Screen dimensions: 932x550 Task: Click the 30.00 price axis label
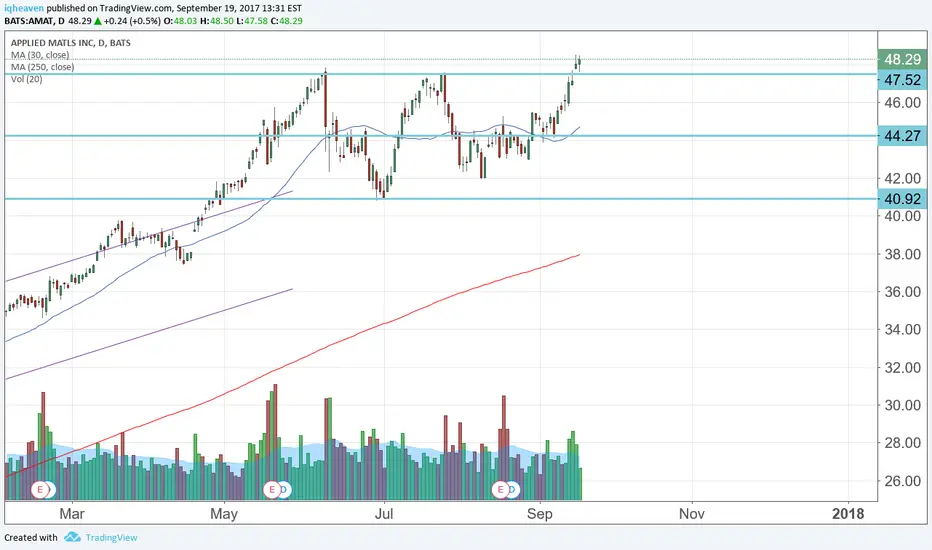[x=902, y=405]
